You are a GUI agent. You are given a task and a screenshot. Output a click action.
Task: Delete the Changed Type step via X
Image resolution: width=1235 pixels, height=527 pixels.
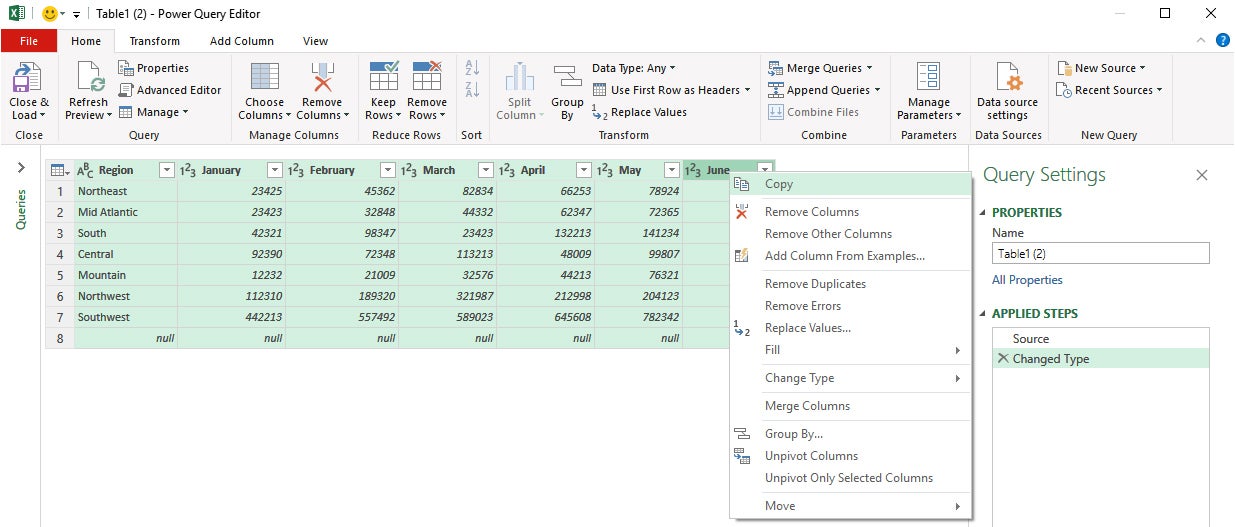[1002, 358]
